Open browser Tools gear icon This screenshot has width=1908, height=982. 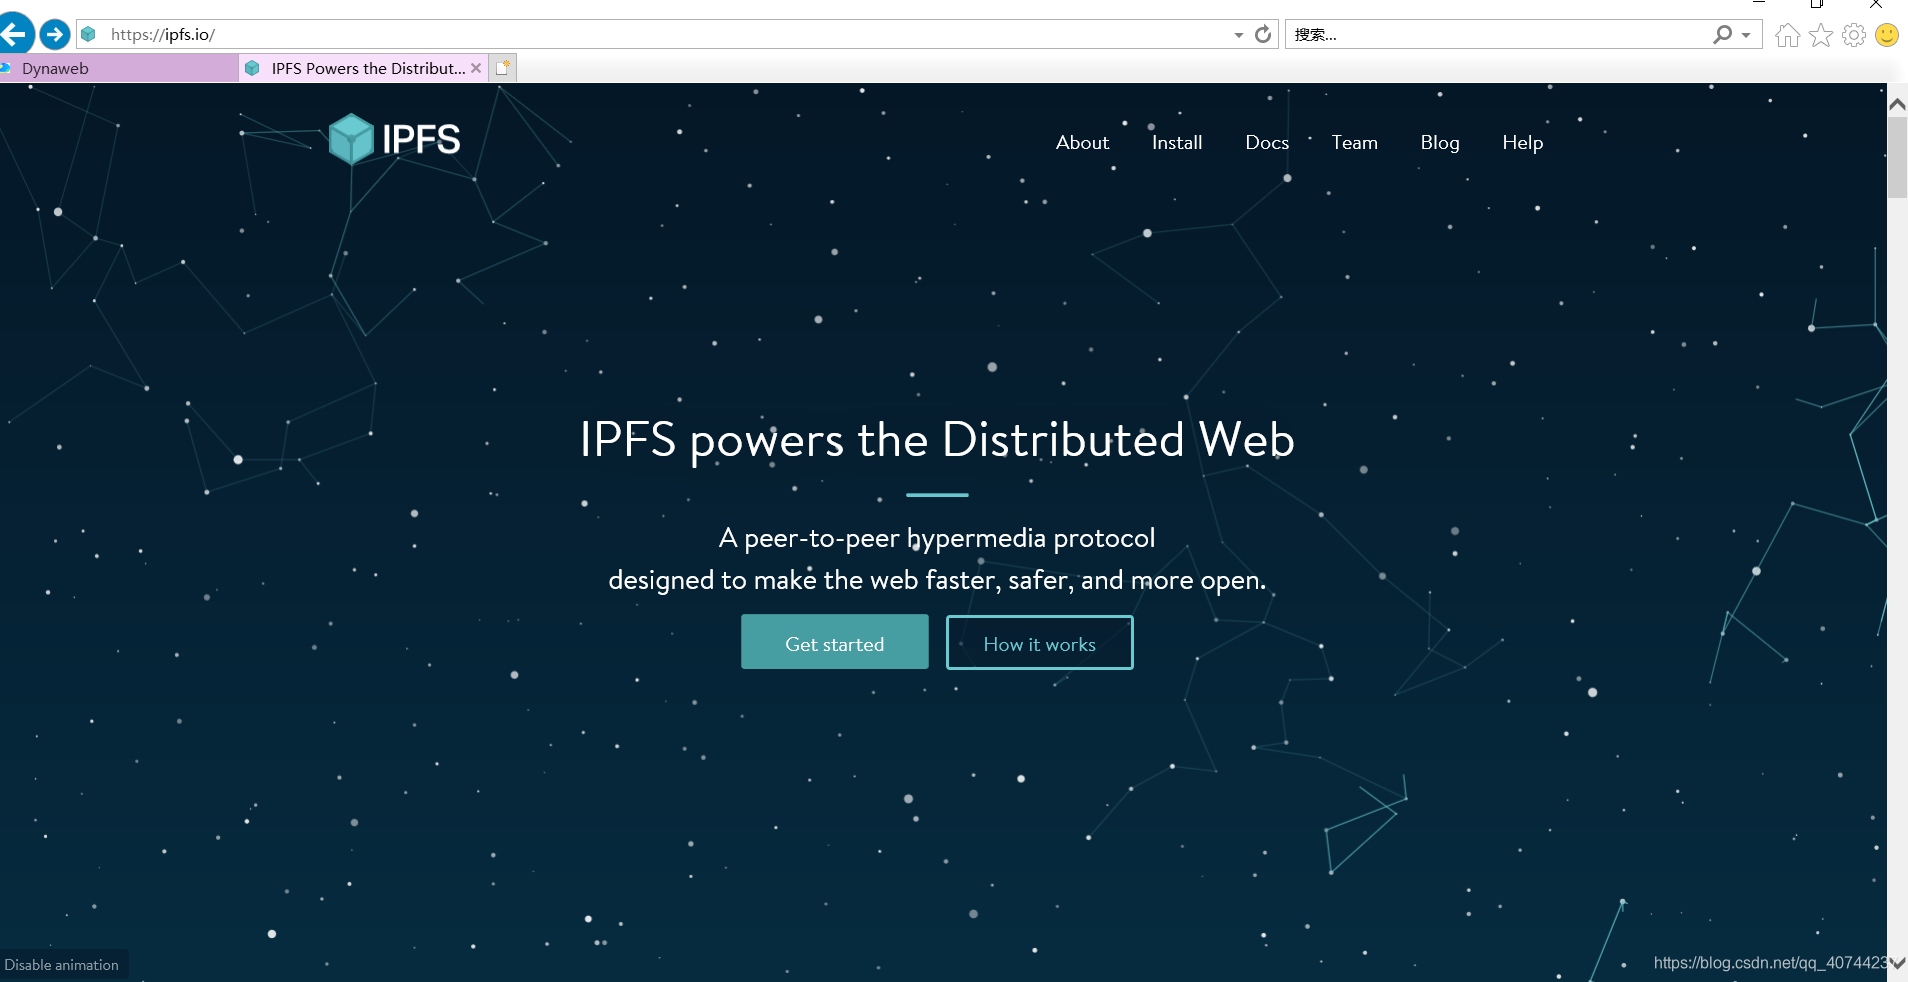[1854, 35]
